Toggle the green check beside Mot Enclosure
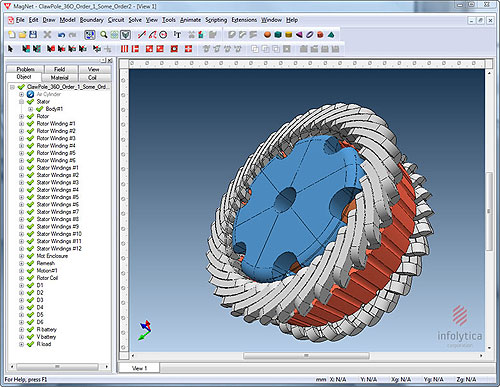Screen dimensions: 500x387 point(30,256)
